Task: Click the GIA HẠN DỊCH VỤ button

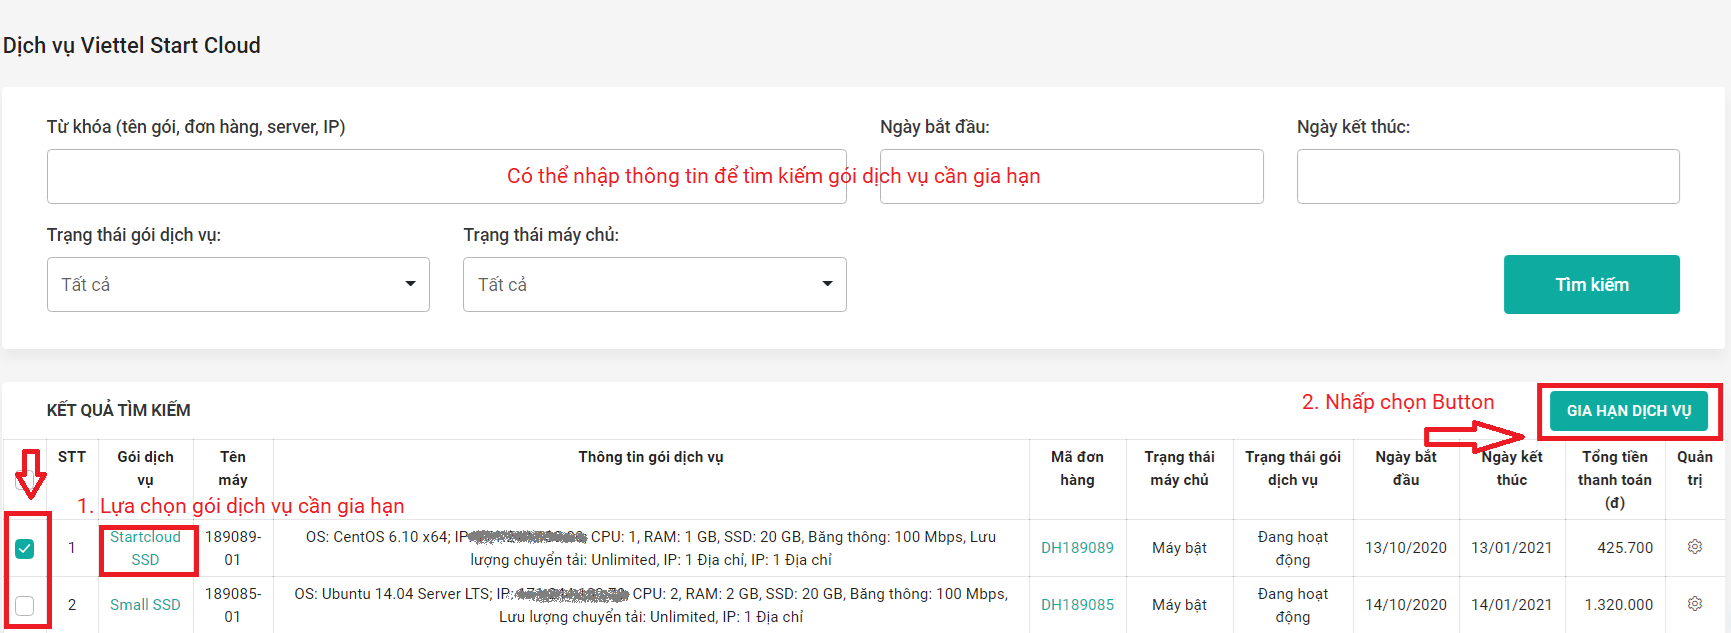Action: [1628, 411]
